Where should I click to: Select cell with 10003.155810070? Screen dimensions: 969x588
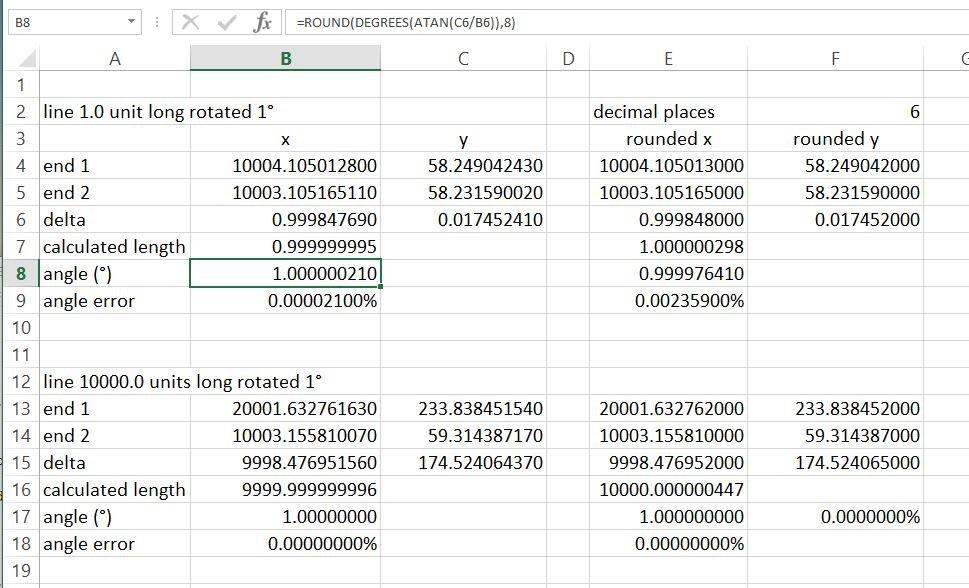point(286,435)
